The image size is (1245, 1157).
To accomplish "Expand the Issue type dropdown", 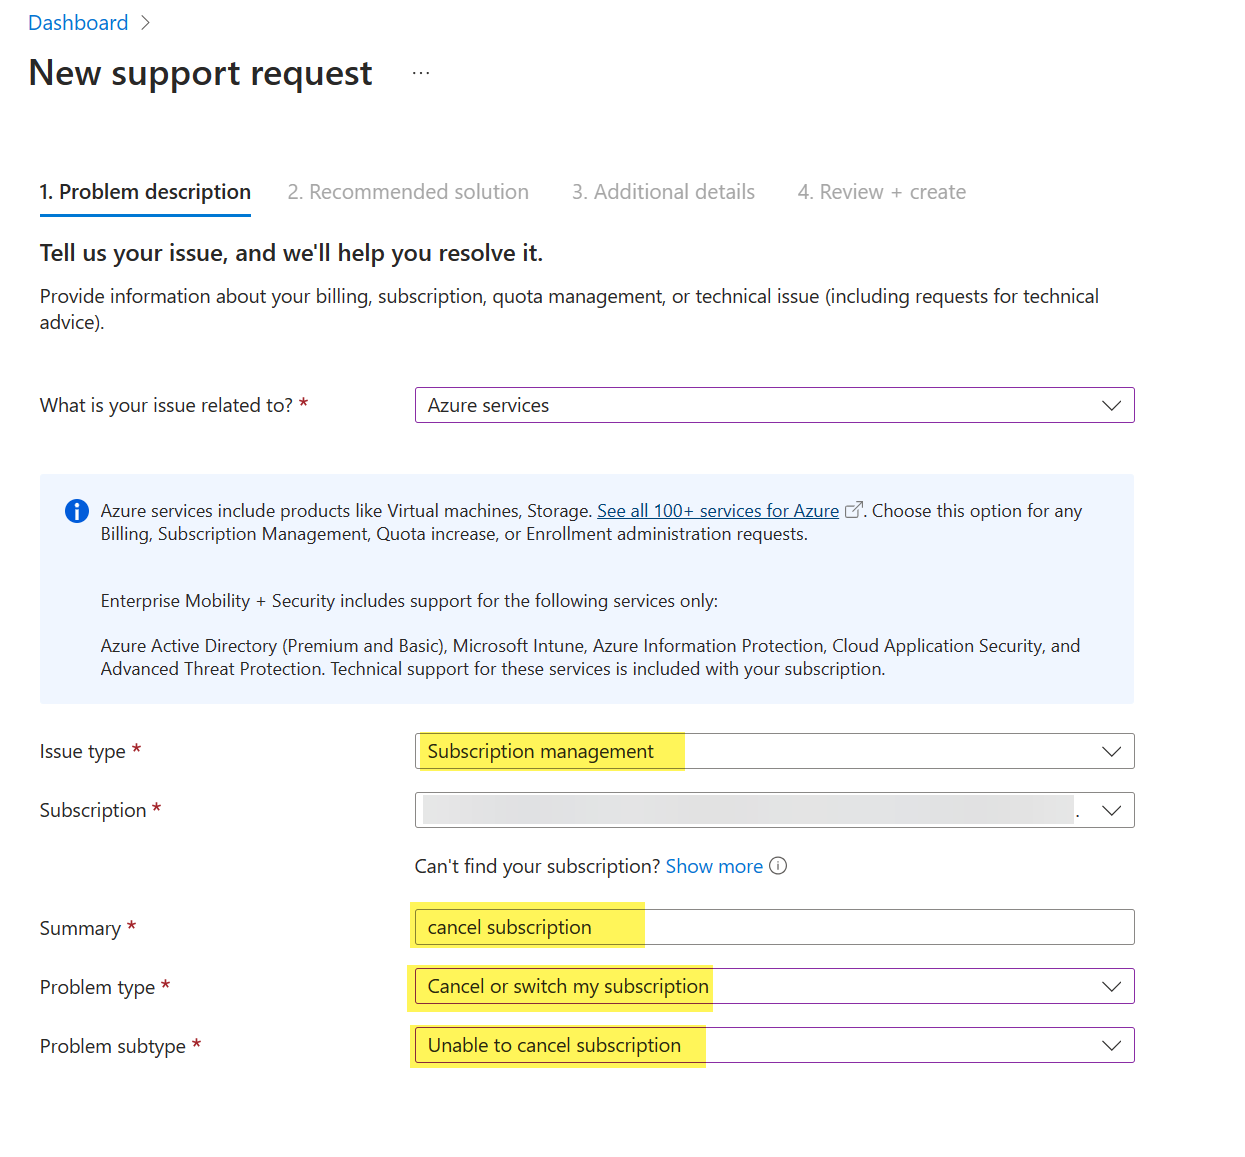I will (x=774, y=751).
